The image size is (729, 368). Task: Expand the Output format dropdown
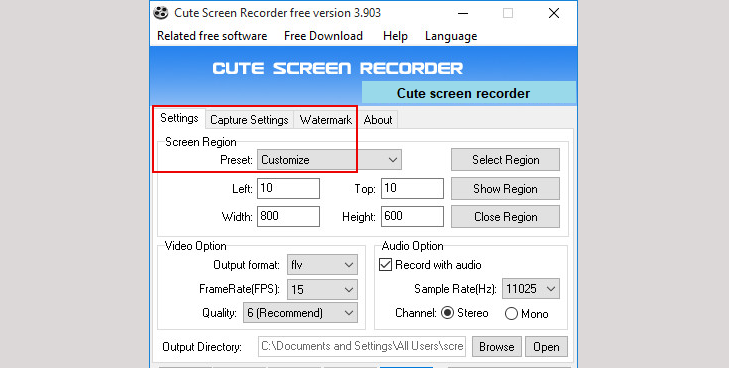tap(322, 265)
